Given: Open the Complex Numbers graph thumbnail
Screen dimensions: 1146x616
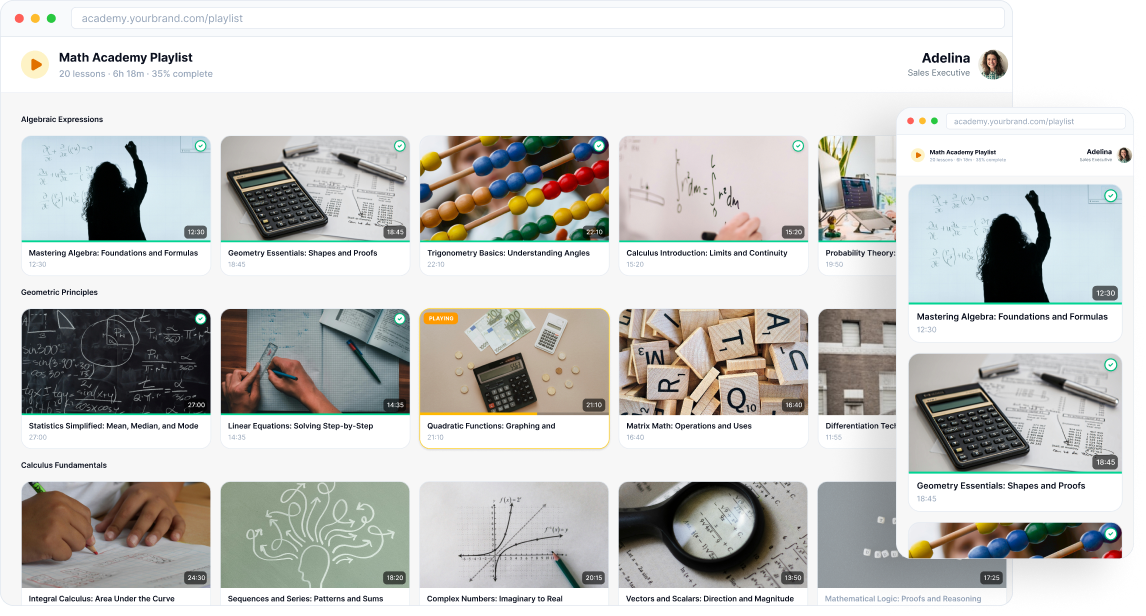Looking at the screenshot, I should tap(514, 534).
